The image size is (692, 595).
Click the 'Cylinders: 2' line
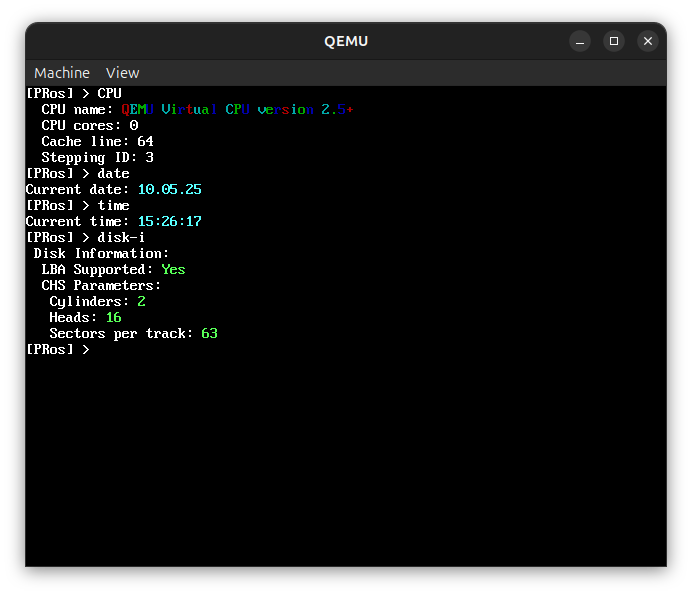pos(98,301)
